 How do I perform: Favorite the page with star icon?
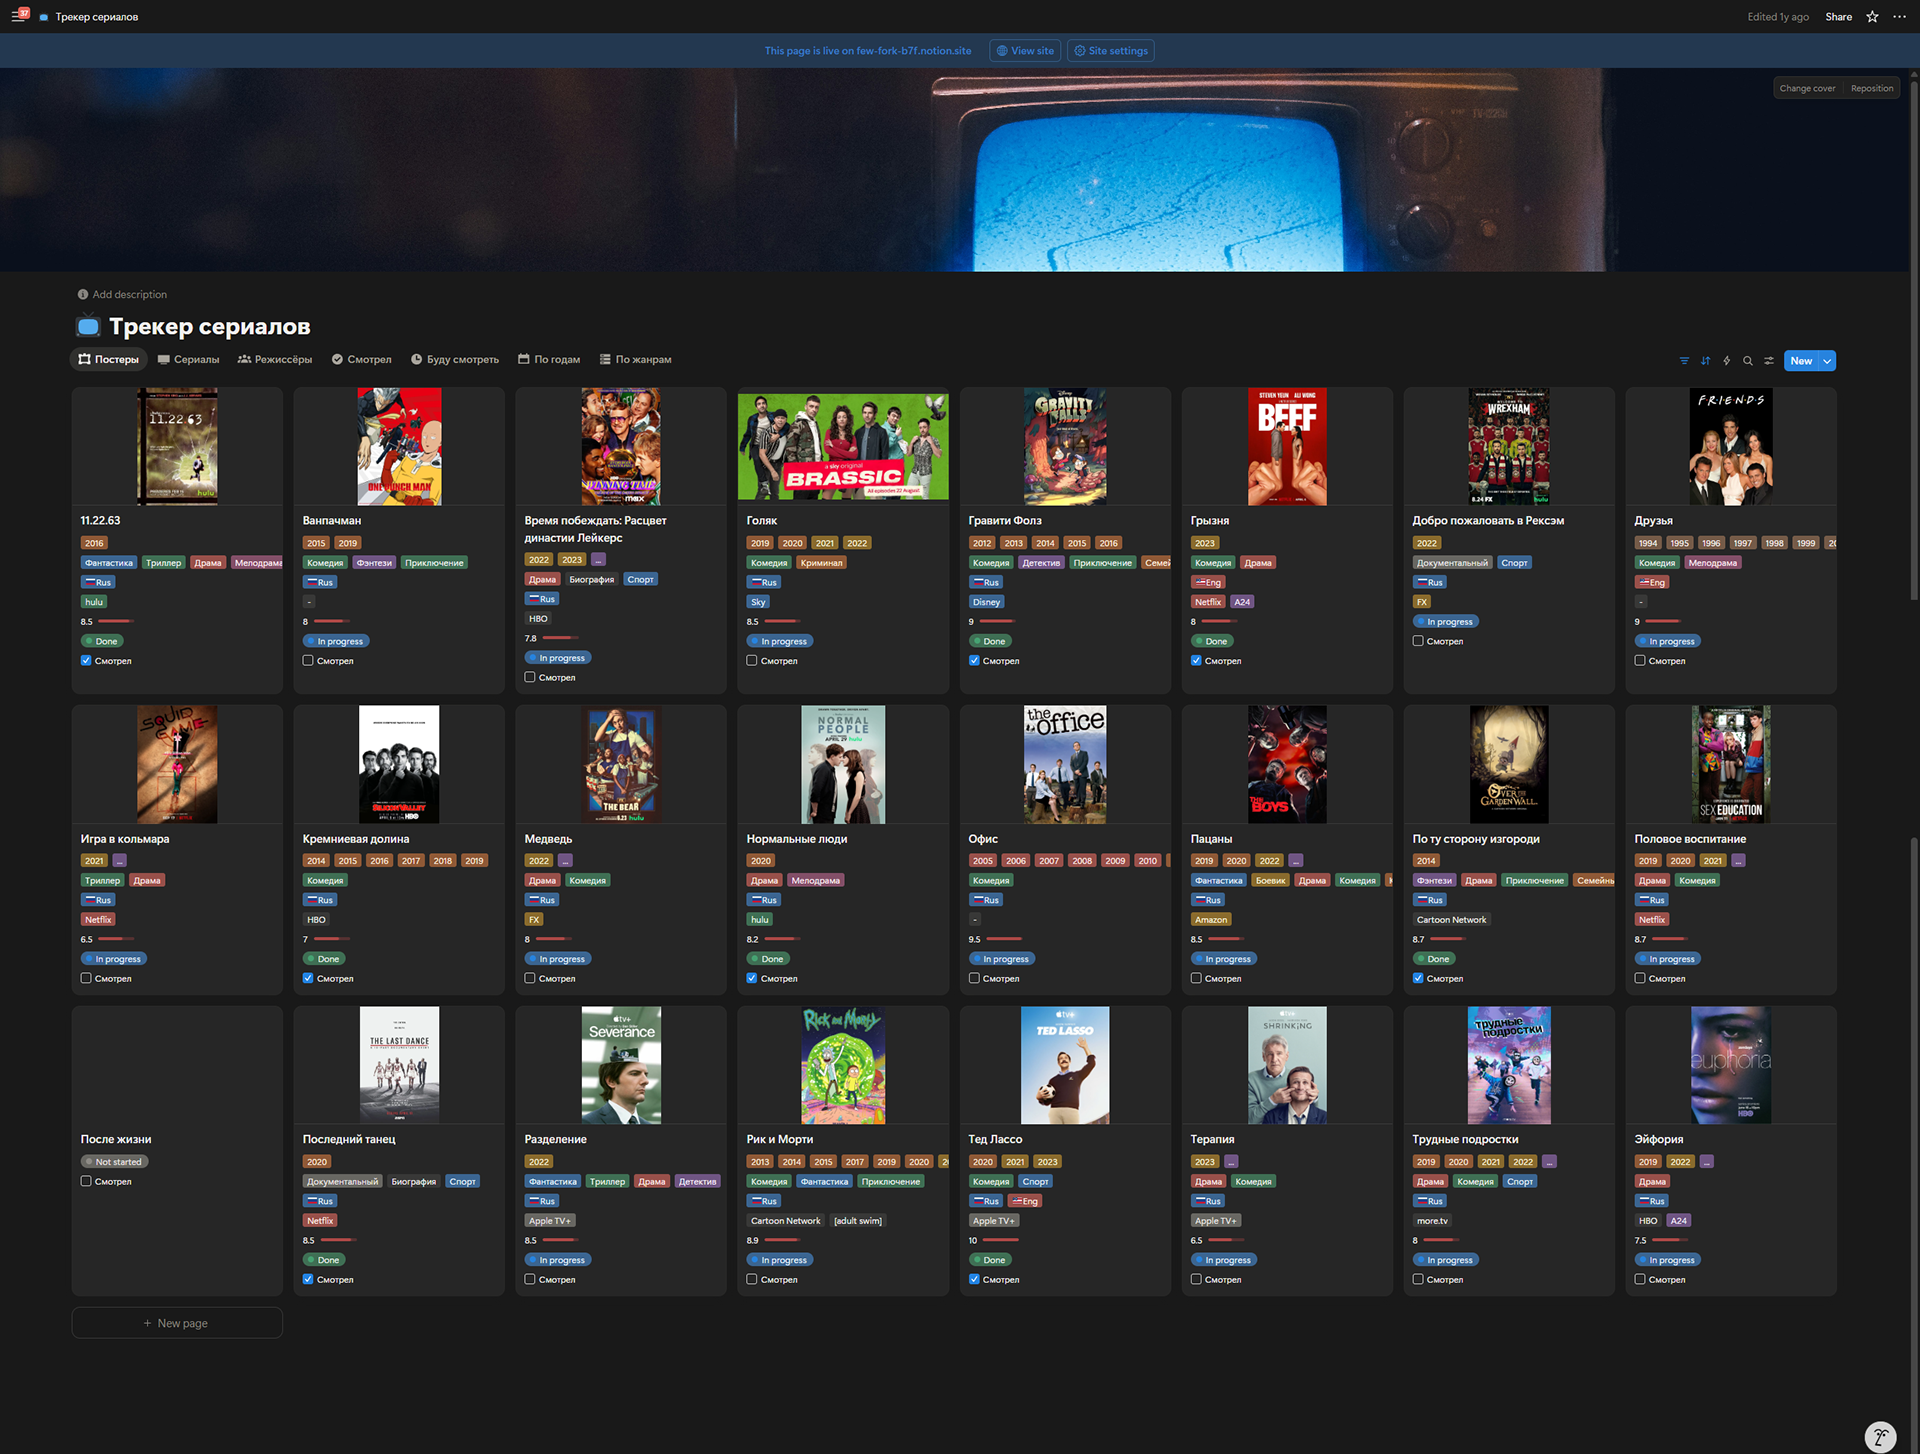click(x=1872, y=17)
